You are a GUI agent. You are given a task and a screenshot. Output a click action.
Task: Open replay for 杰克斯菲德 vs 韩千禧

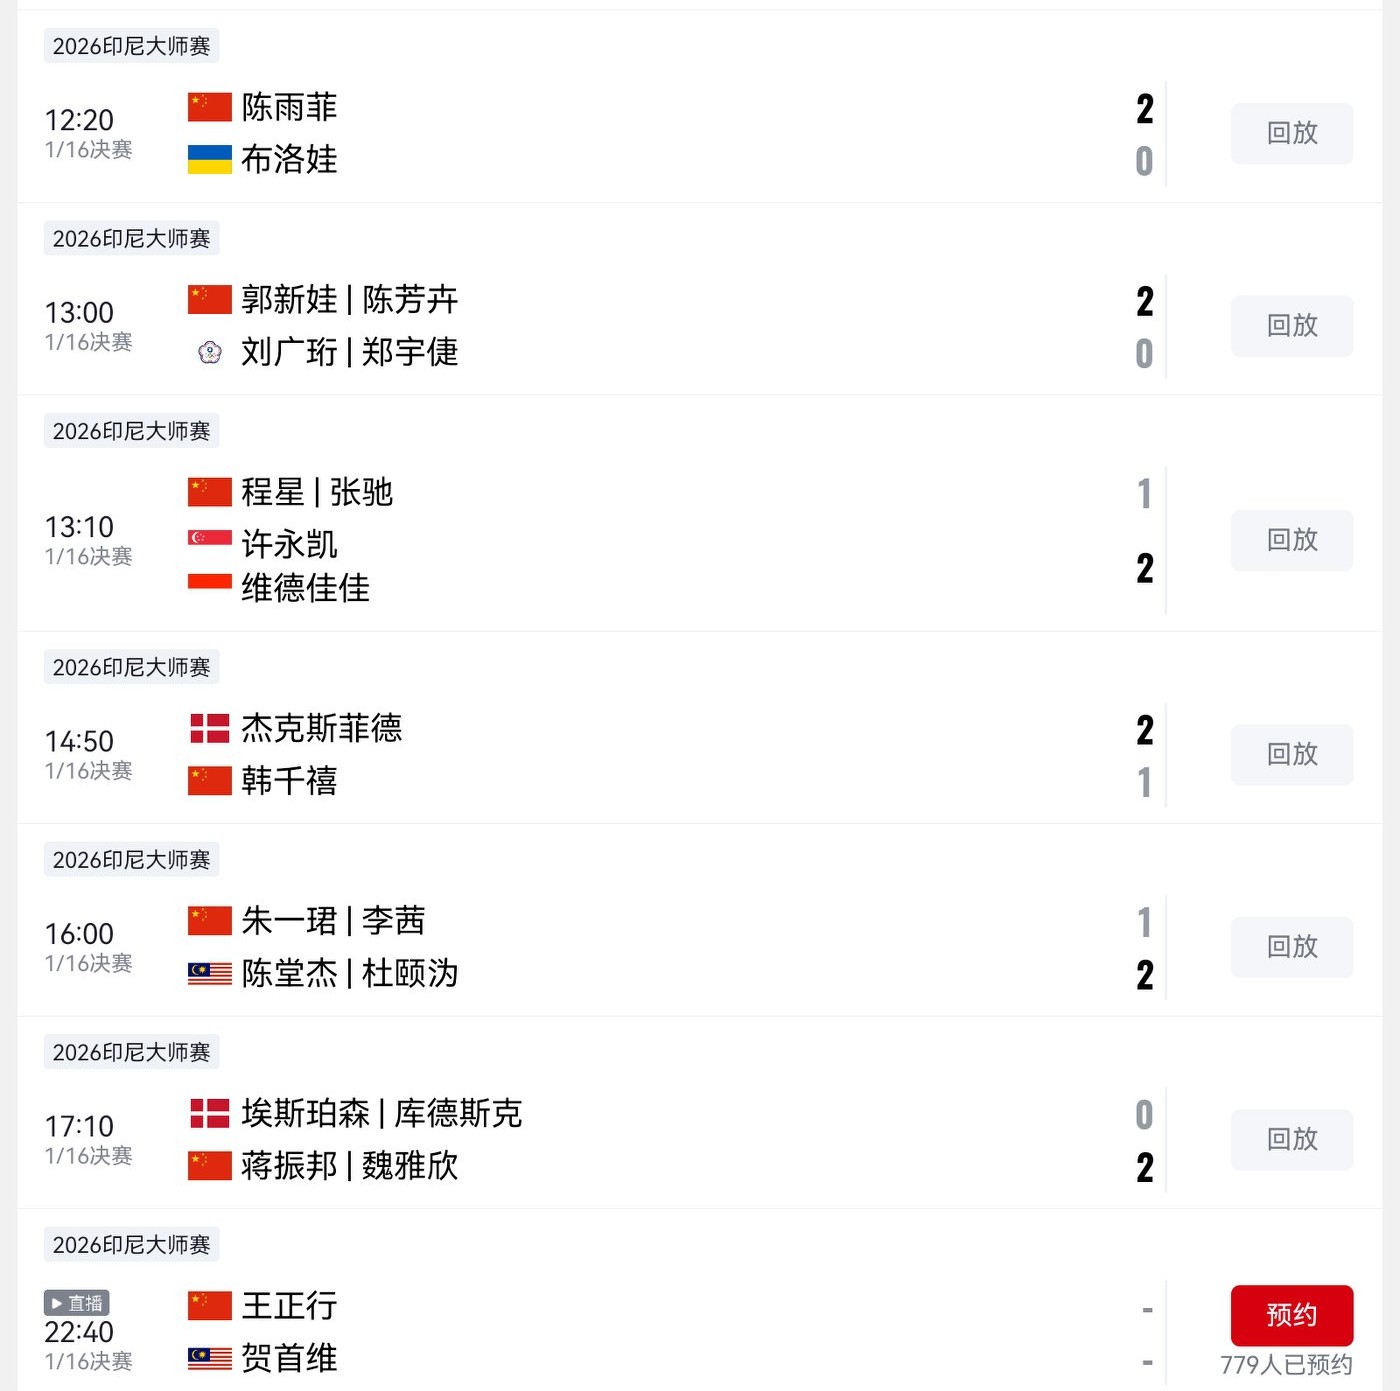click(1291, 755)
